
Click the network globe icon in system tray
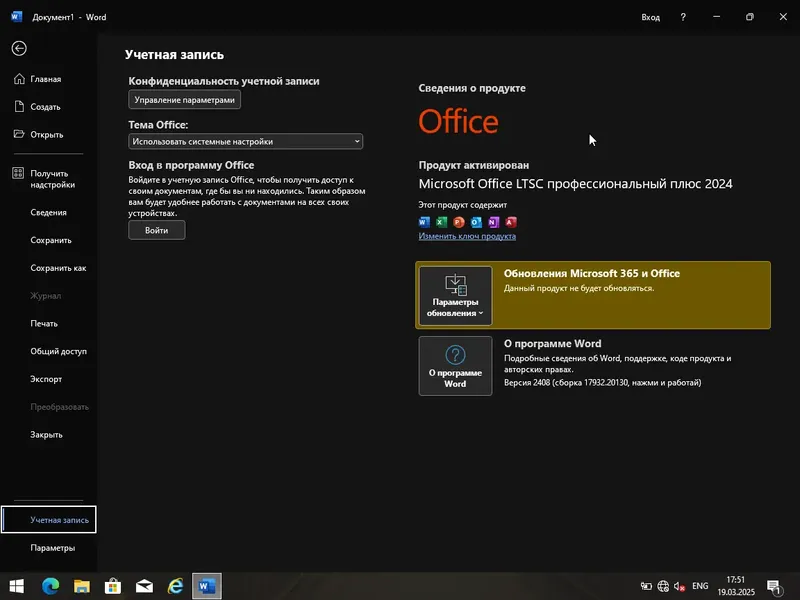pos(663,586)
